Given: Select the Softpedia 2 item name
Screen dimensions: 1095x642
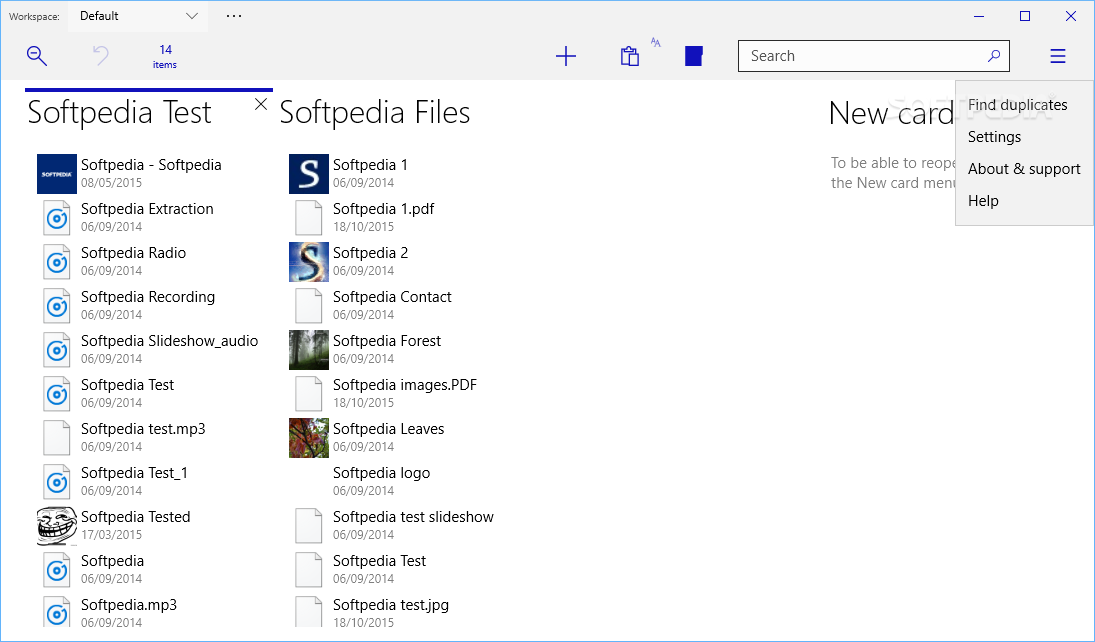Looking at the screenshot, I should (x=371, y=253).
